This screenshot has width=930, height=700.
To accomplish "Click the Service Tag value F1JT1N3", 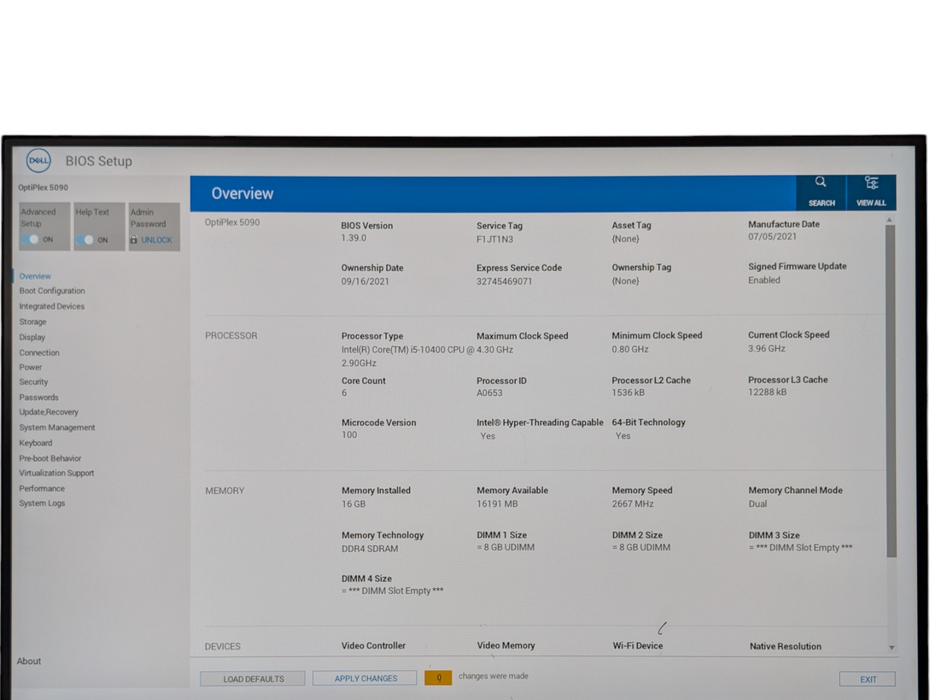I will click(x=495, y=239).
